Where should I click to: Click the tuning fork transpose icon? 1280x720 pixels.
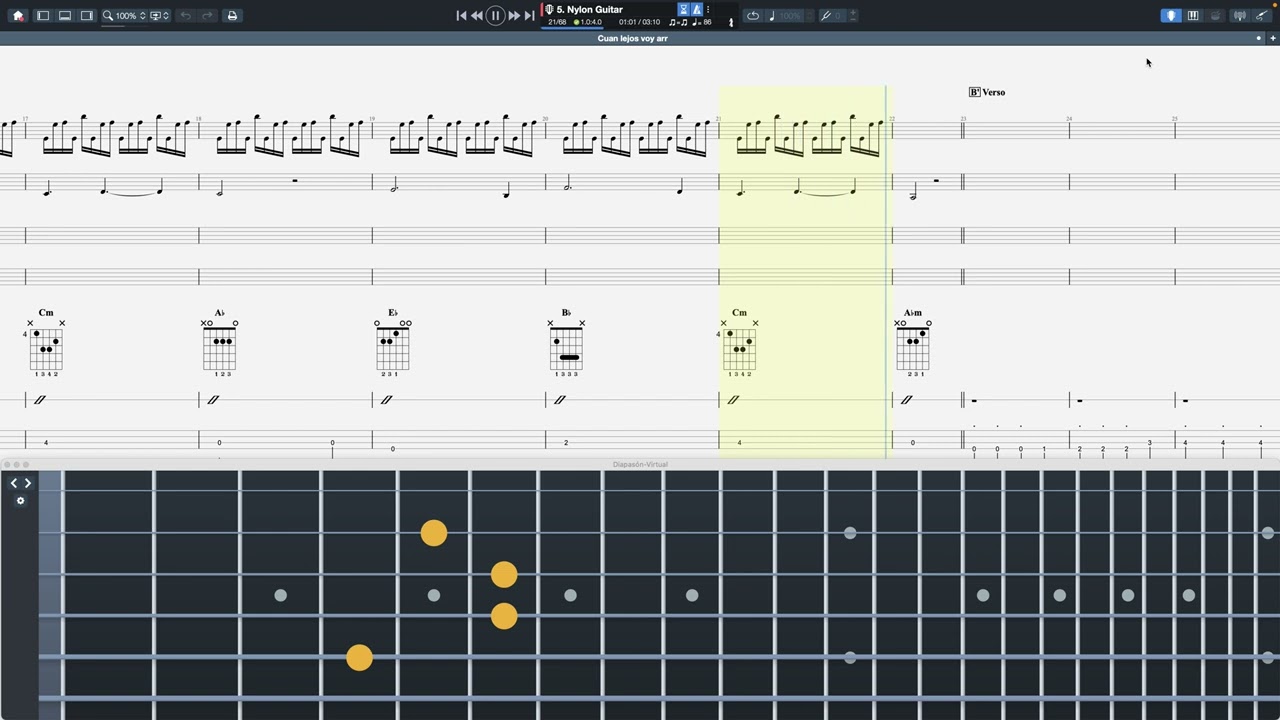[826, 16]
